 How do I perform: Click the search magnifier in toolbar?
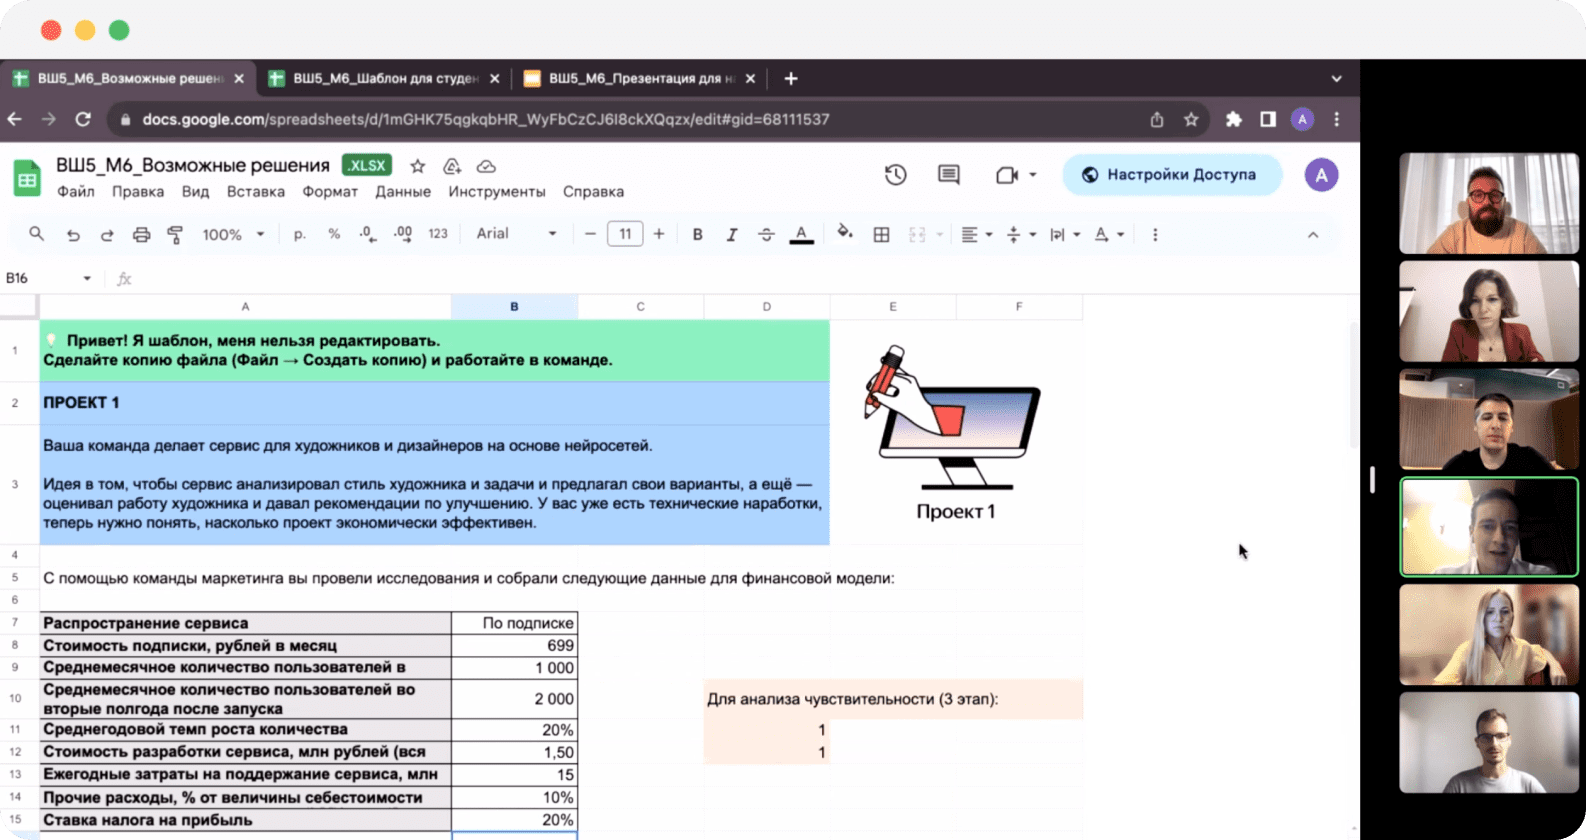point(37,234)
